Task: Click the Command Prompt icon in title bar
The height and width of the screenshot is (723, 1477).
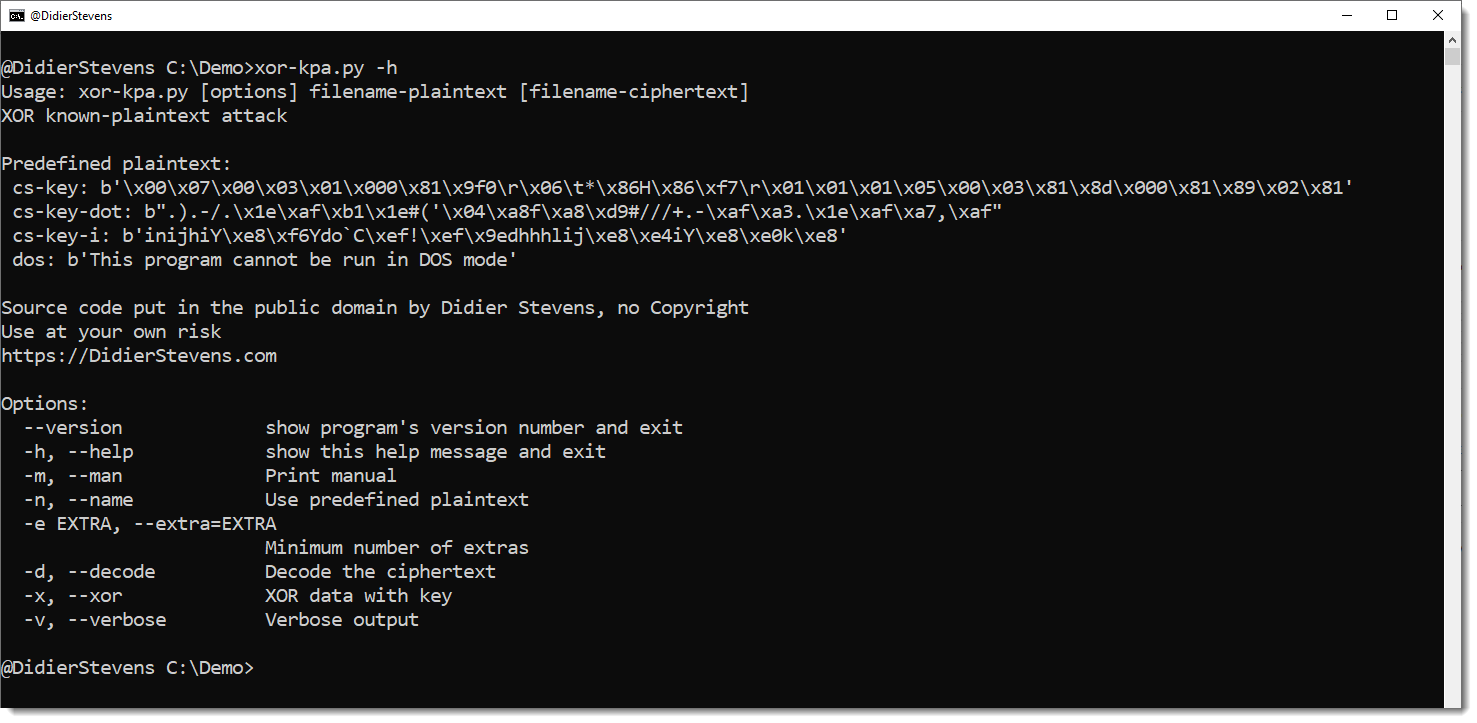Action: [17, 15]
